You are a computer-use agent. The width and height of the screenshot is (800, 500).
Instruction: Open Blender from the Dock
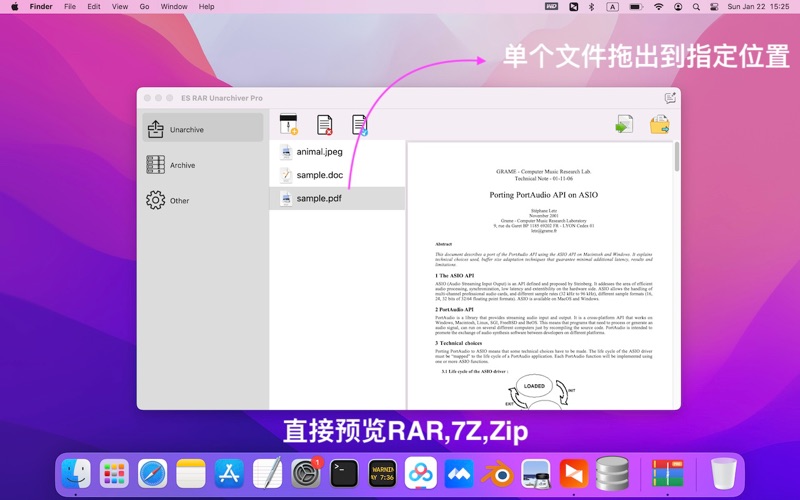[x=497, y=474]
